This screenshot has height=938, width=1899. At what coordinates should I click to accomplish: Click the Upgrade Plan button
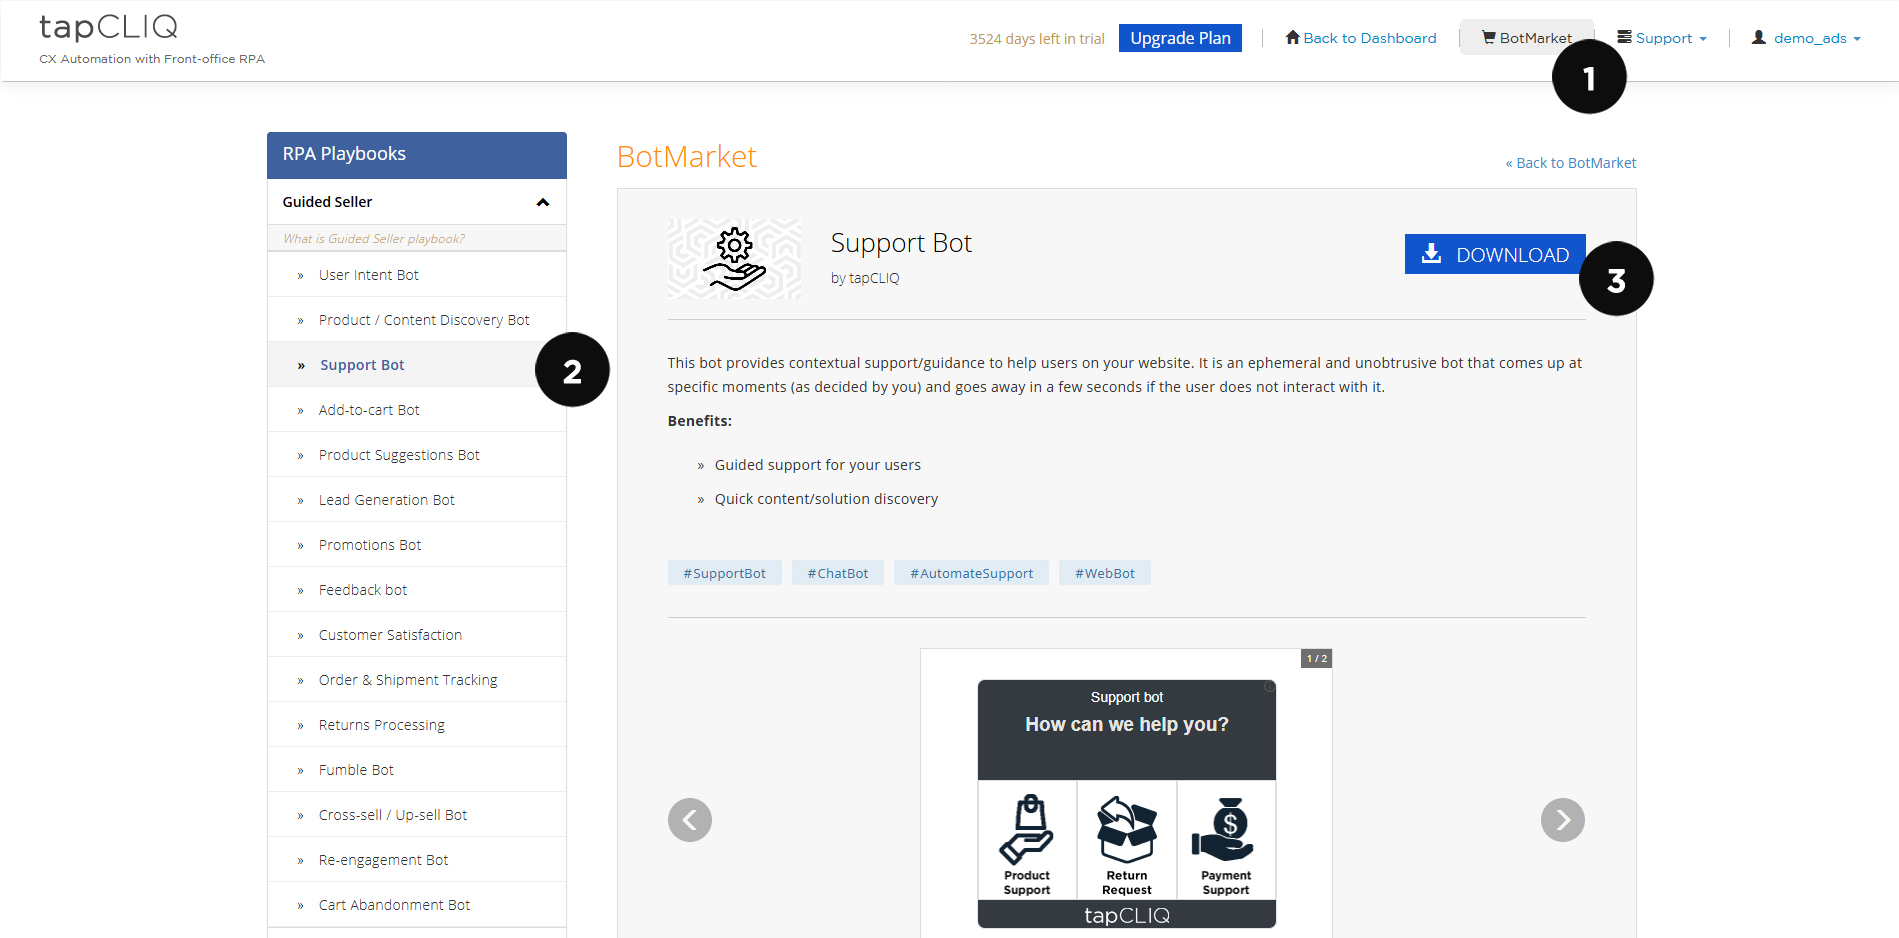tap(1180, 38)
